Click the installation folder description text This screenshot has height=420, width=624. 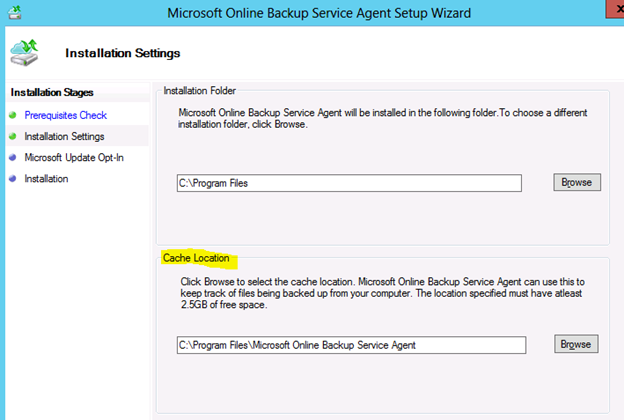click(382, 118)
